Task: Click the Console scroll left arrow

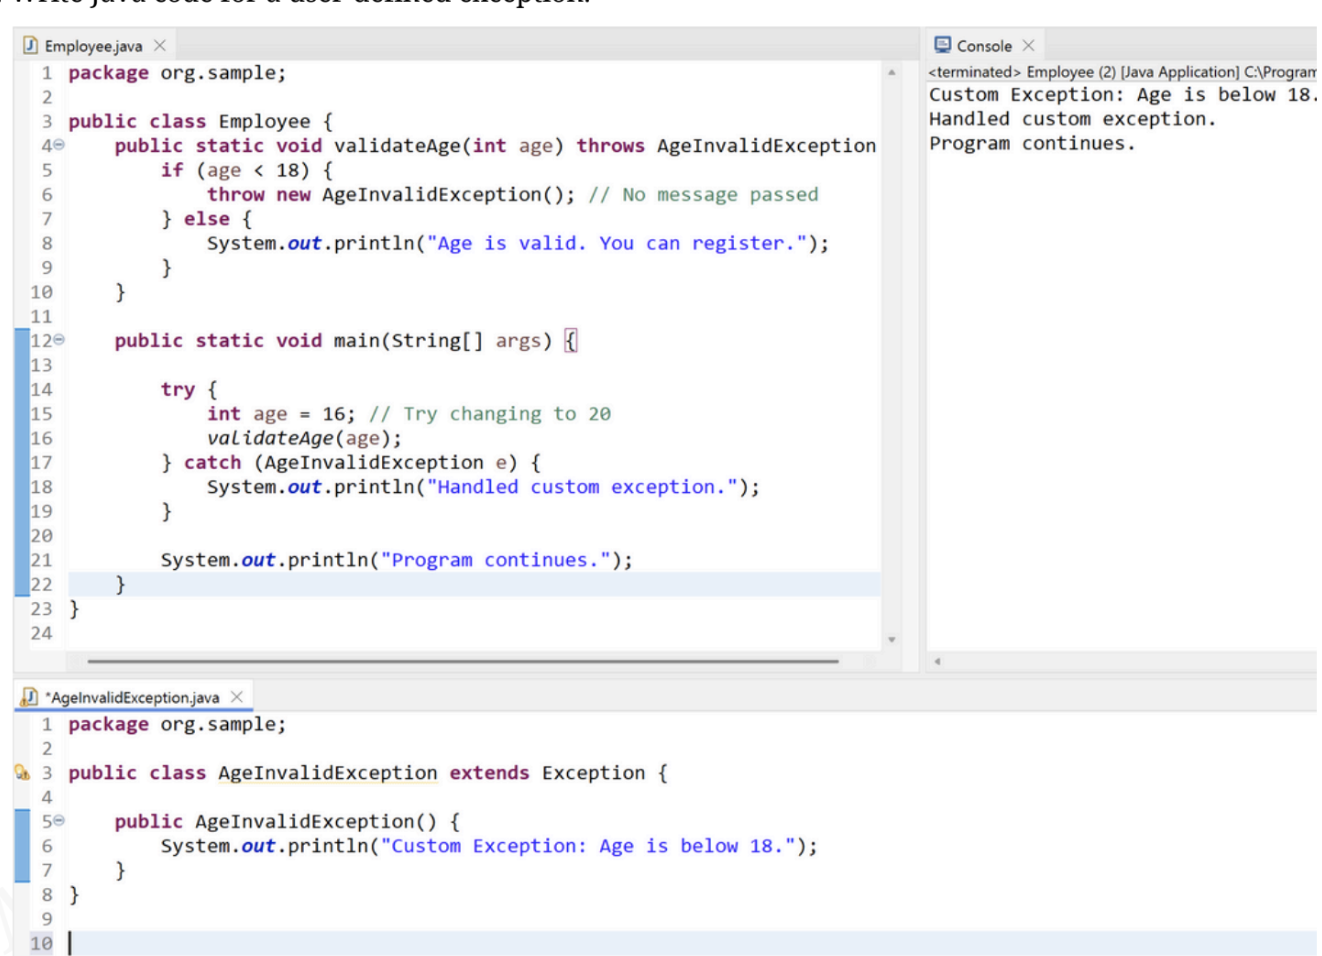Action: 937,661
